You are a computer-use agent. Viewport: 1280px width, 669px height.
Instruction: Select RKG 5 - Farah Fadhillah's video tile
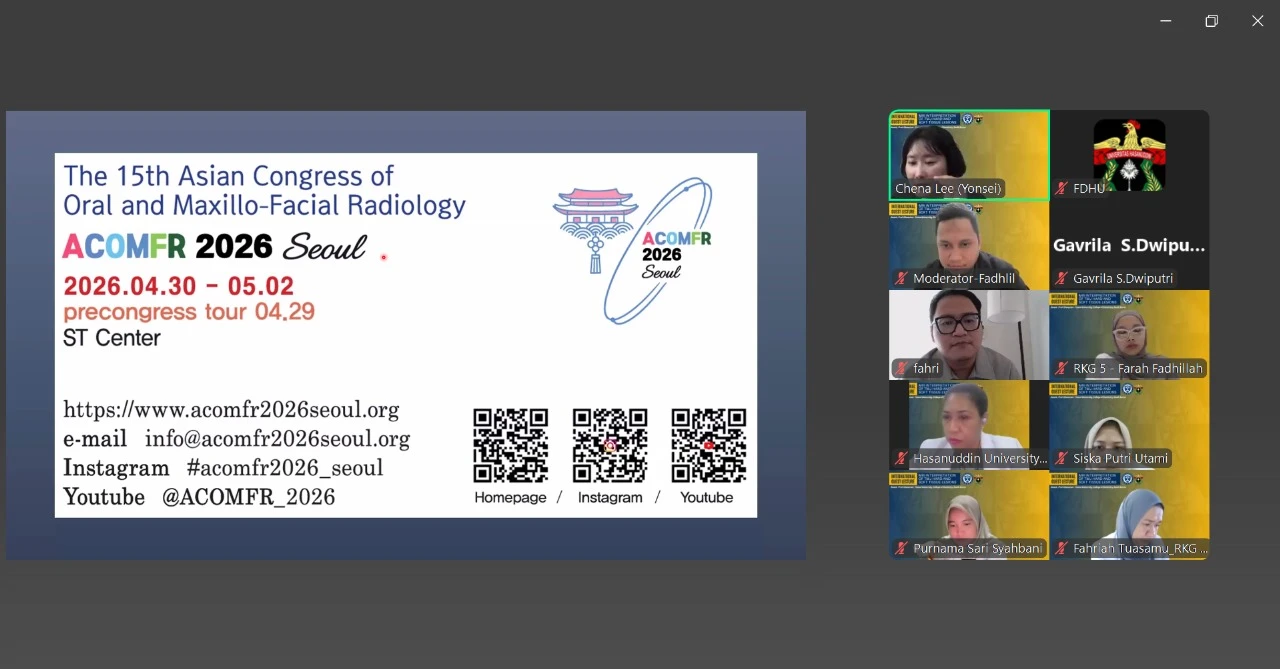click(x=1129, y=335)
